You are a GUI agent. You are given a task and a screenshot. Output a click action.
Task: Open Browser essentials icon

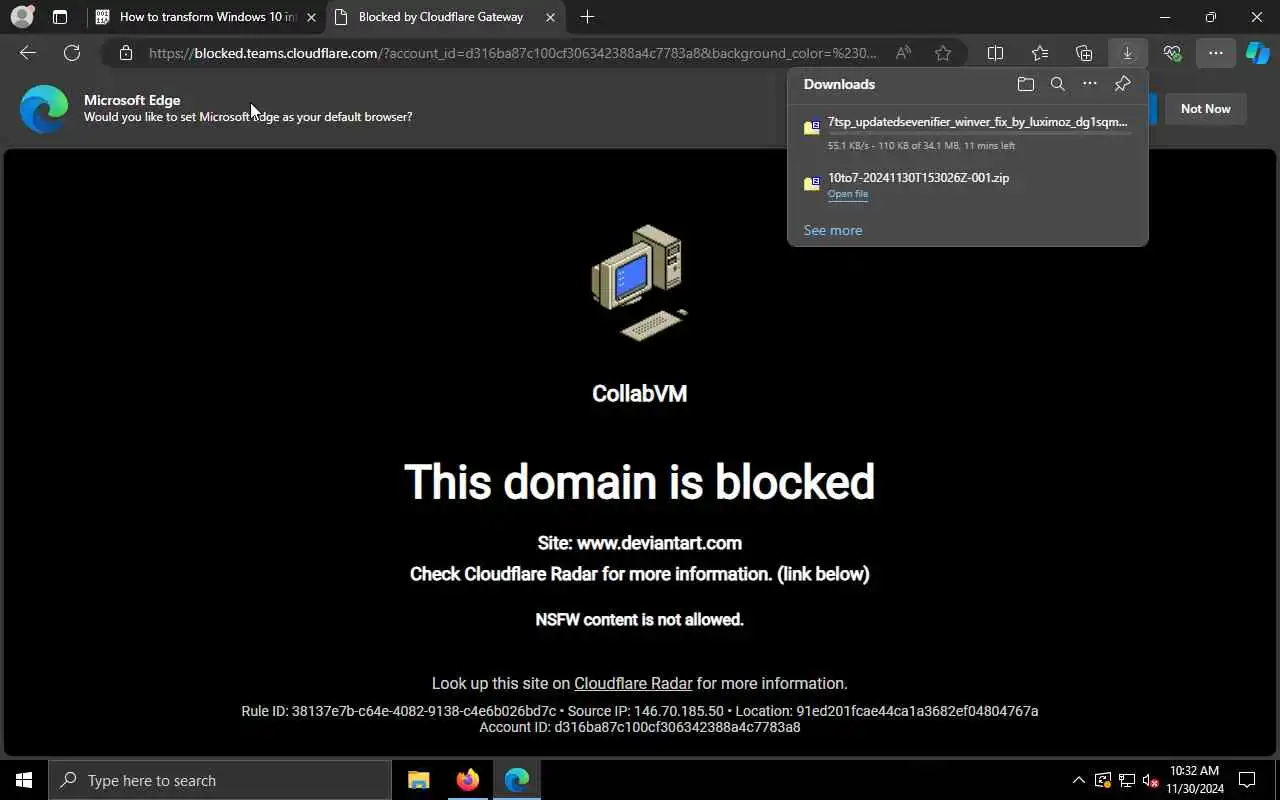1172,53
